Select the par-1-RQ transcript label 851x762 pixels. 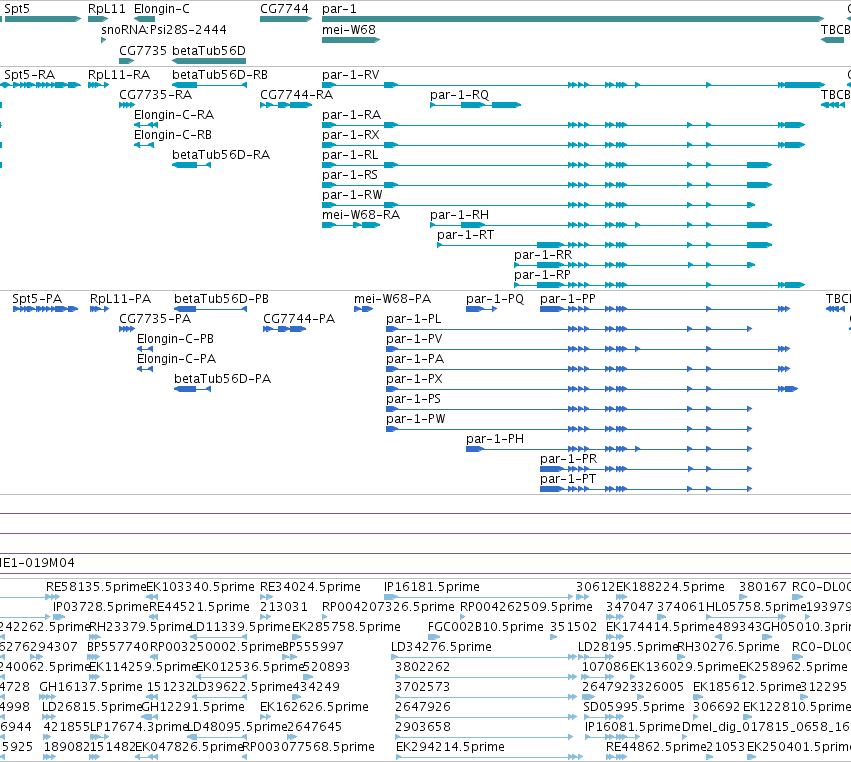(459, 95)
